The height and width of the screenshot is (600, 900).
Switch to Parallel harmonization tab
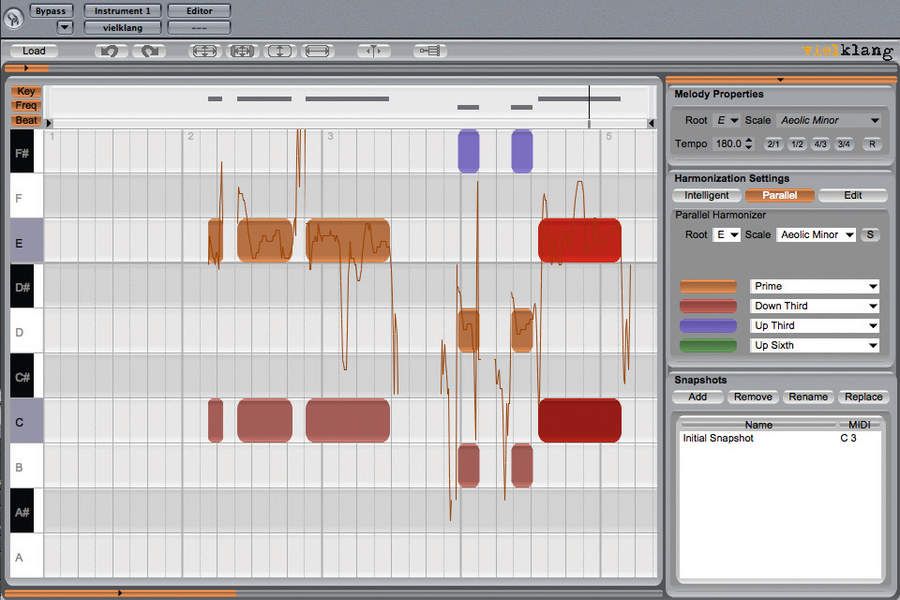[x=779, y=195]
